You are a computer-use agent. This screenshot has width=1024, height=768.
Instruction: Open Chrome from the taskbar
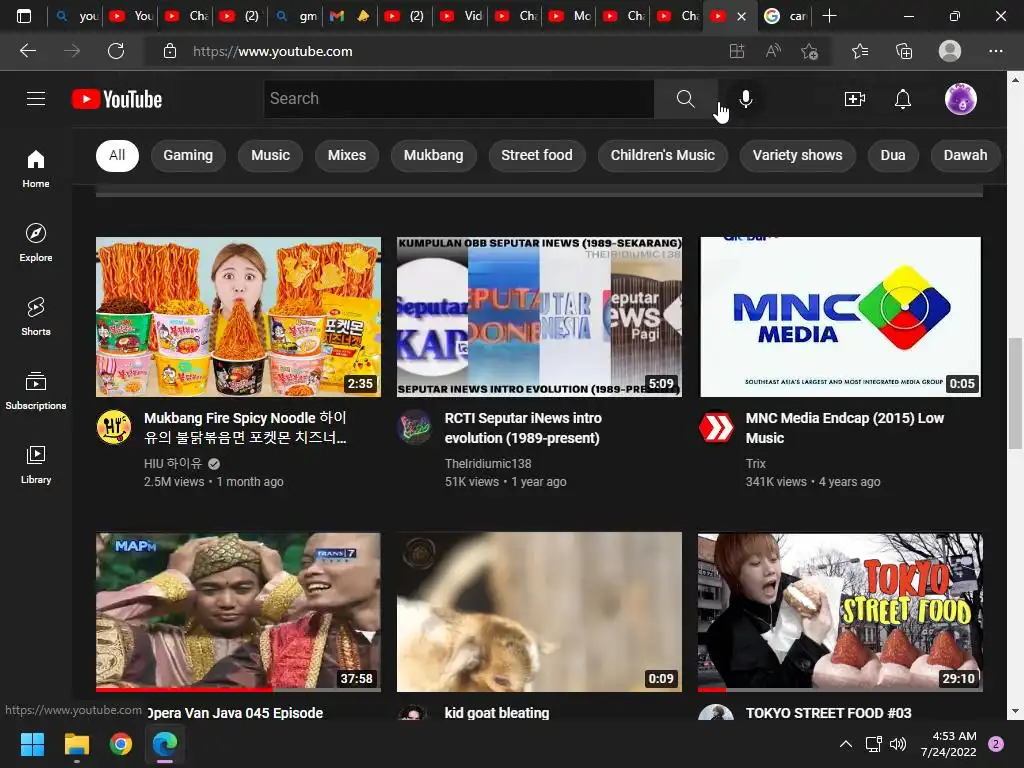click(x=121, y=744)
